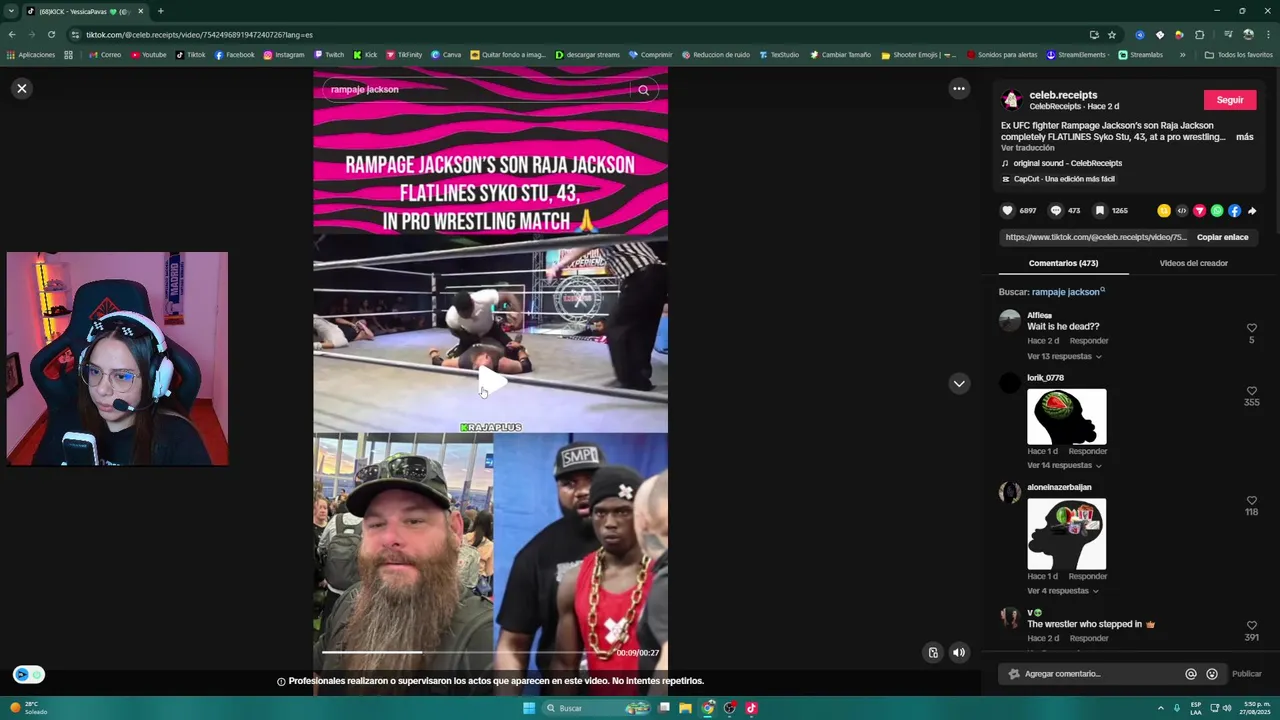1280x720 pixels.
Task: Reload the page
Action: click(x=51, y=34)
